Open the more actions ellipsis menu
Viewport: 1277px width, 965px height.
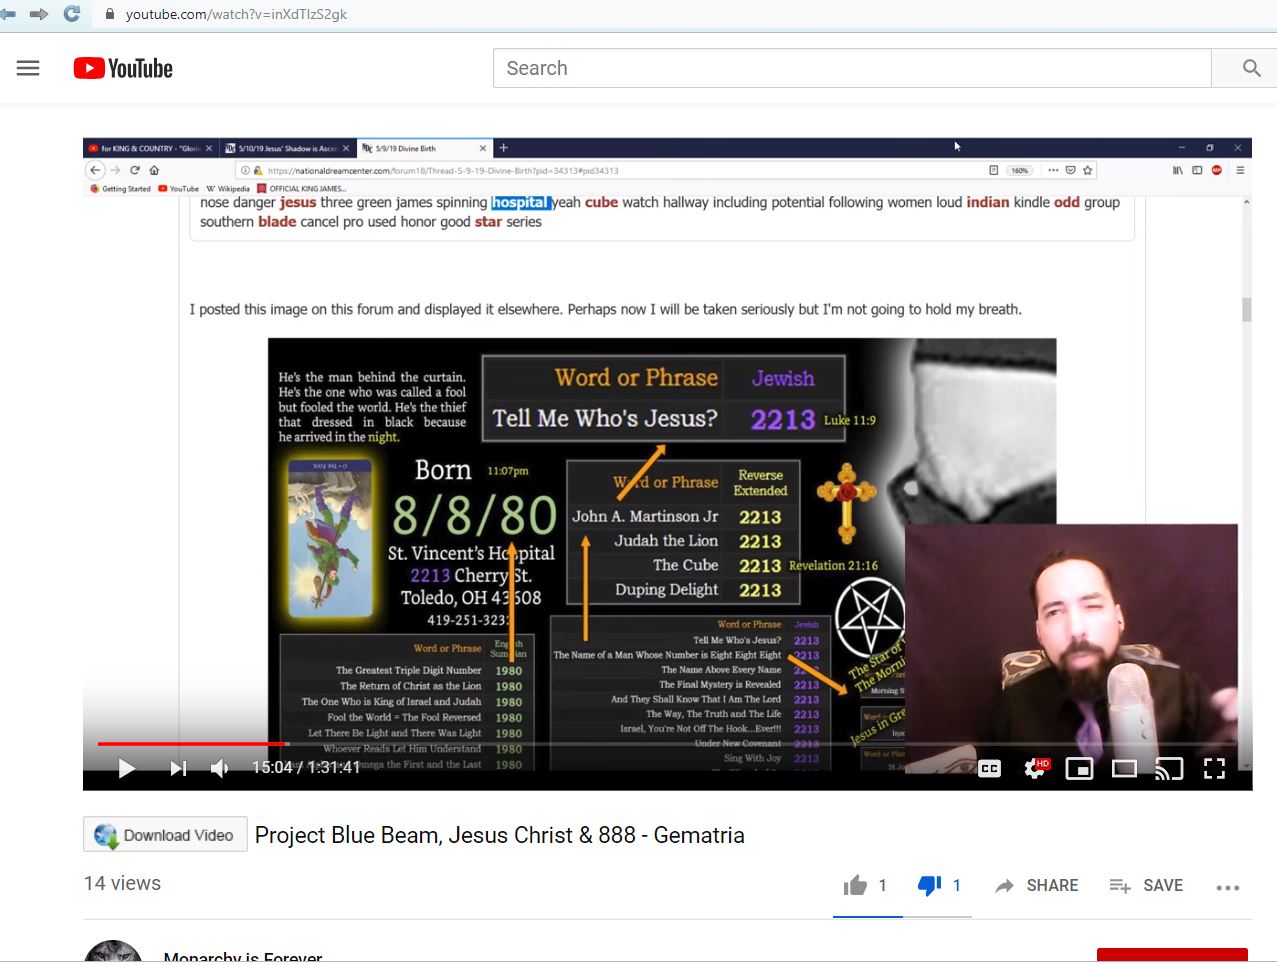pyautogui.click(x=1227, y=887)
